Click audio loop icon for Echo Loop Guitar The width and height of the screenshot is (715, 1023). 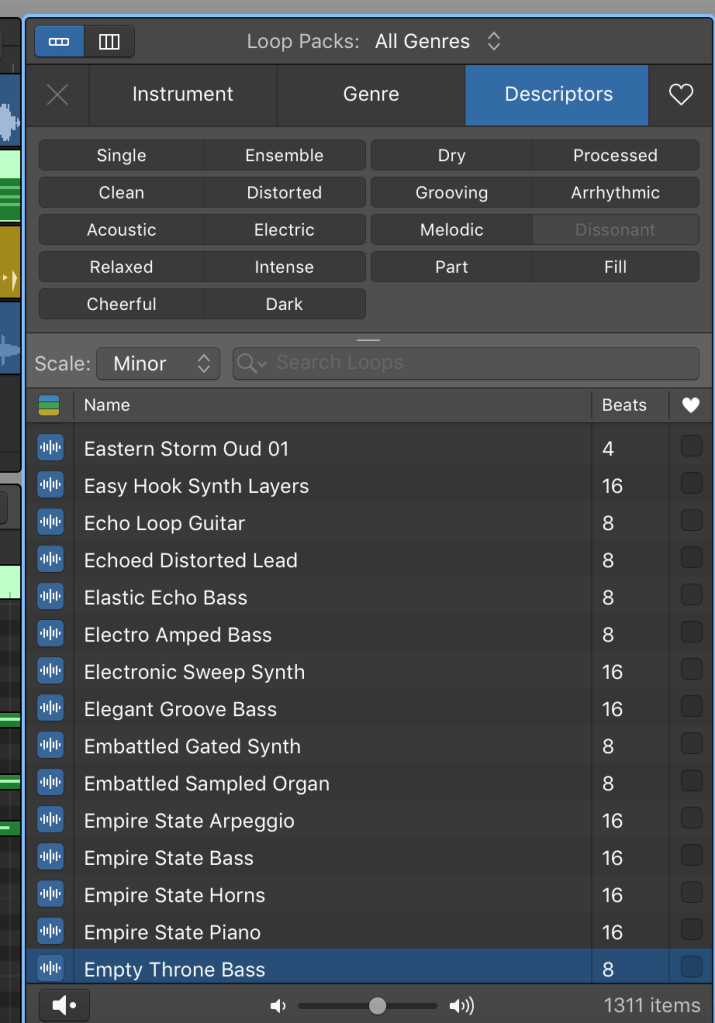pos(50,523)
